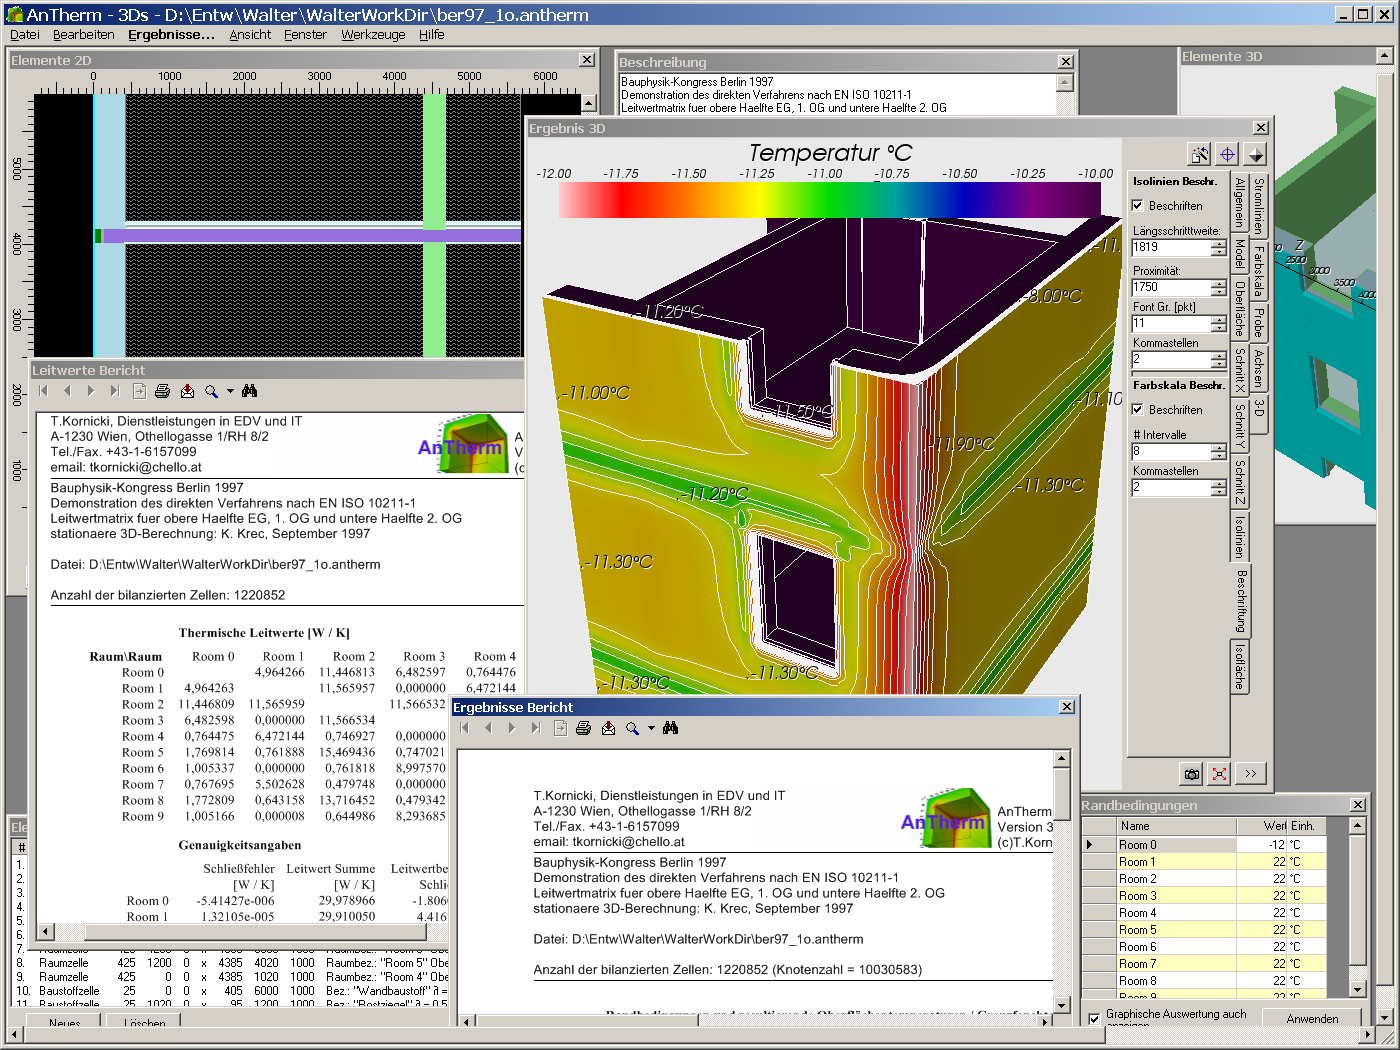Click the magnifier zoom icon in Ergebnisse Bericht
Screen dimensions: 1400x1050
click(x=632, y=728)
